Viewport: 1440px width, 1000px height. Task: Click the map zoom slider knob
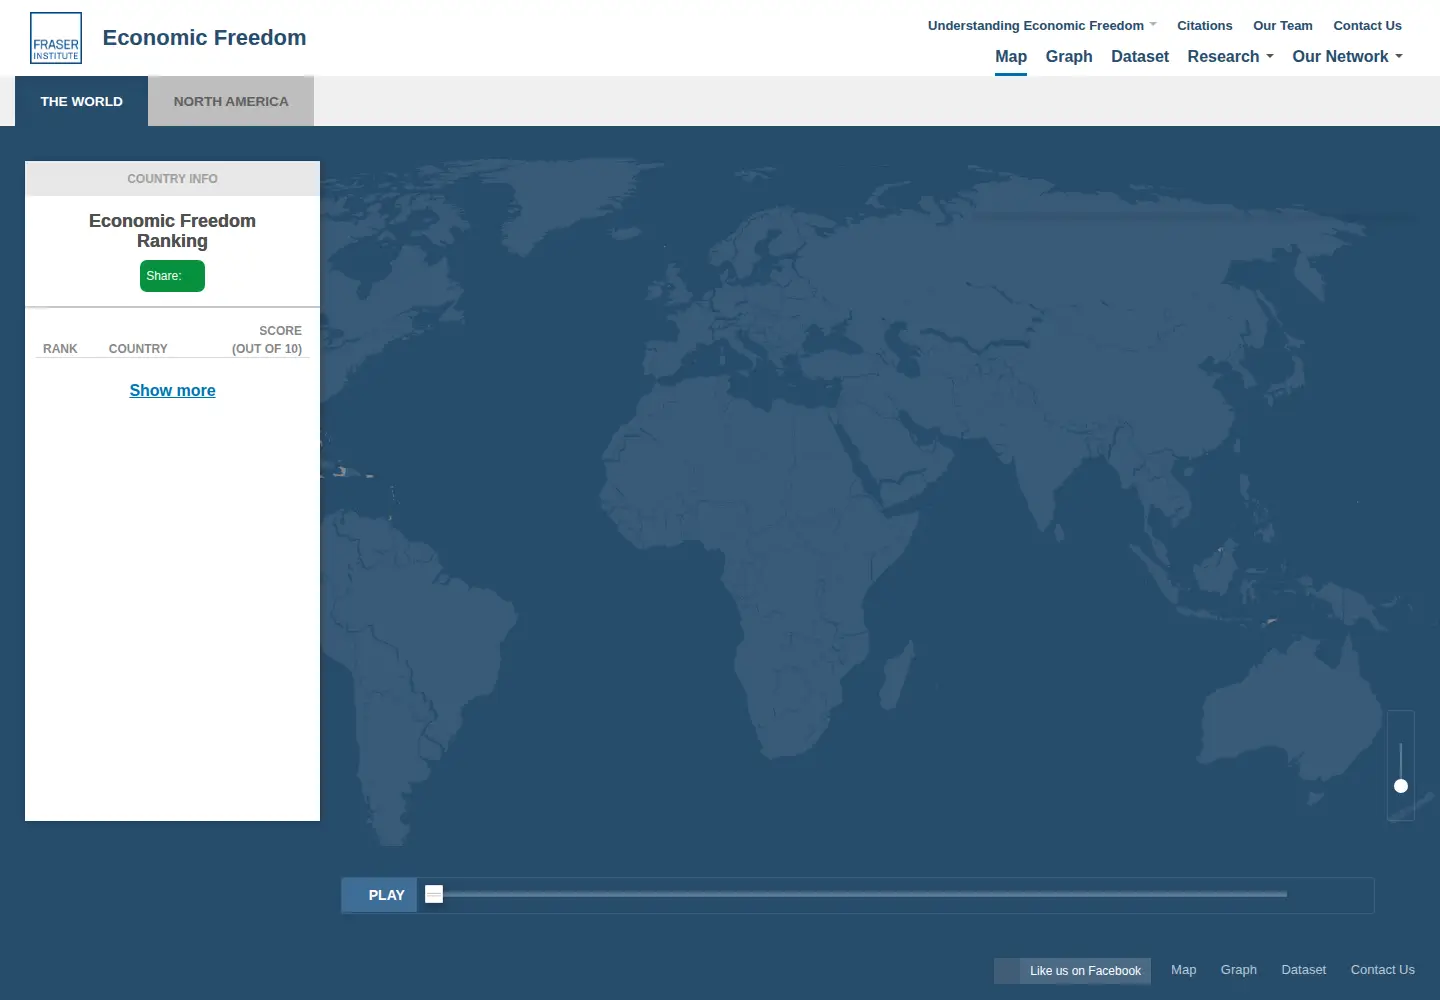(x=1401, y=786)
